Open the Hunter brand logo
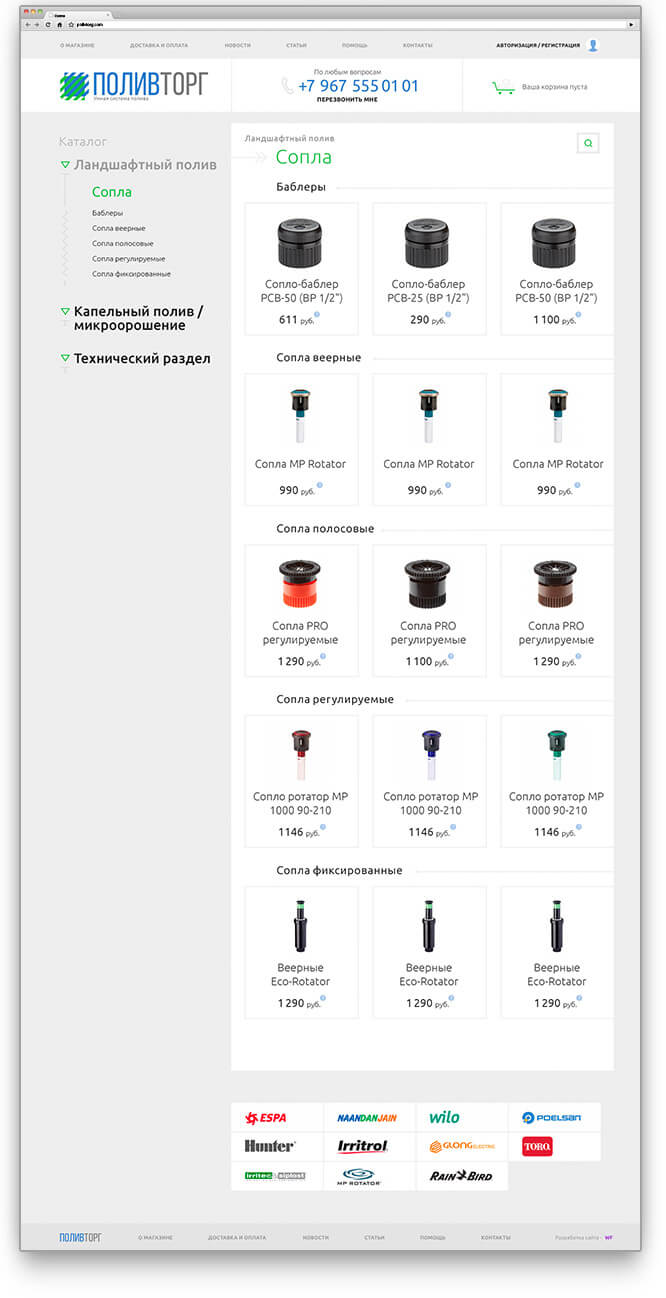666x1298 pixels. [x=270, y=1146]
